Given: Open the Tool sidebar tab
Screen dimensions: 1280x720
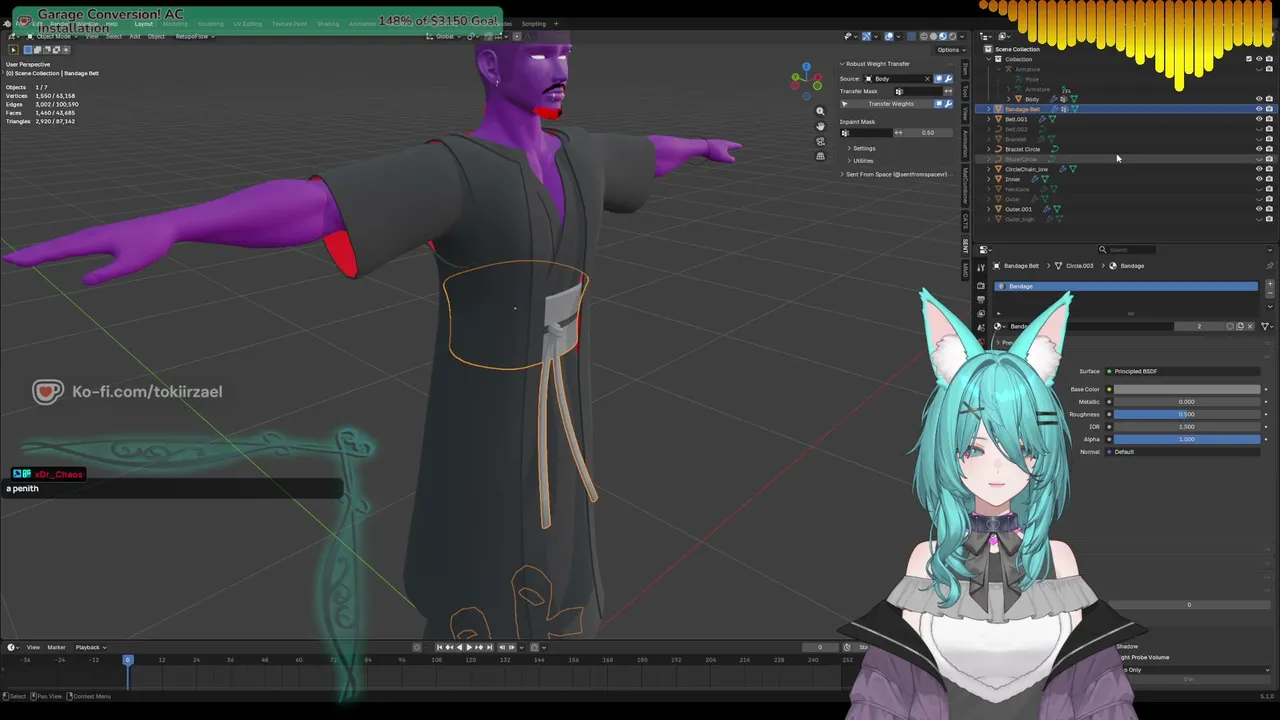Looking at the screenshot, I should 965,91.
